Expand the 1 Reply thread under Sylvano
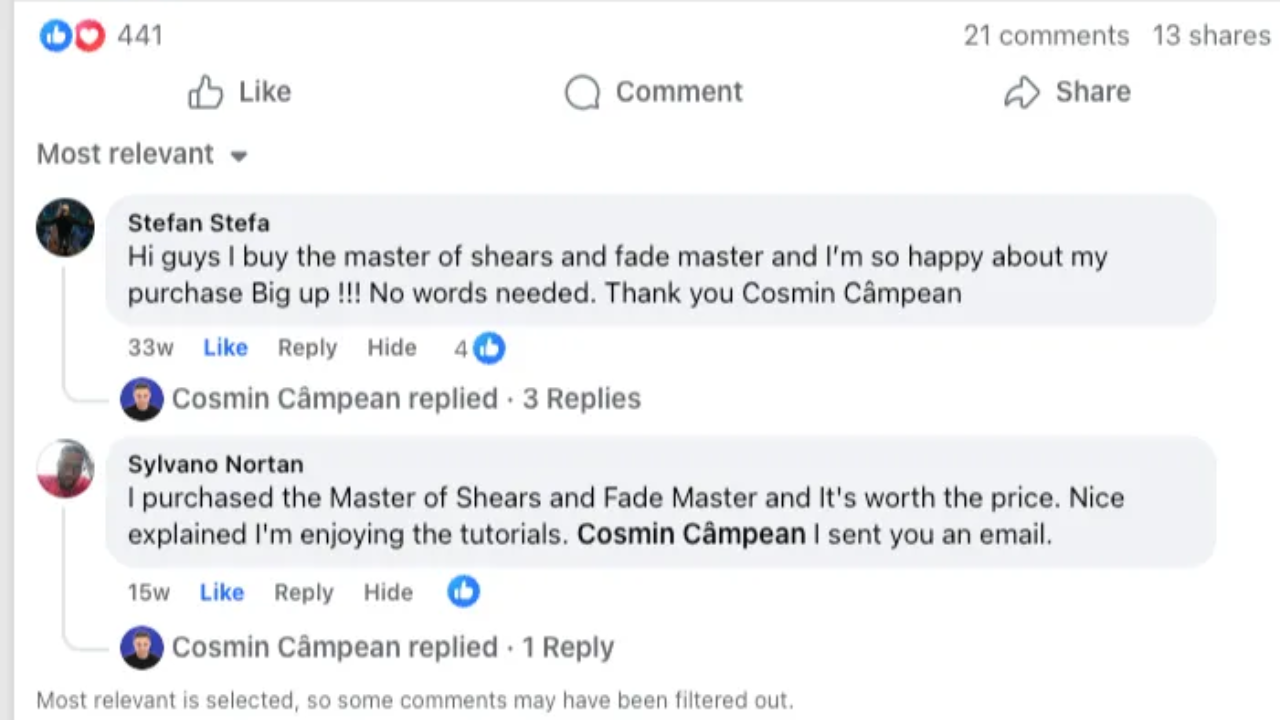Image resolution: width=1280 pixels, height=720 pixels. click(x=567, y=647)
